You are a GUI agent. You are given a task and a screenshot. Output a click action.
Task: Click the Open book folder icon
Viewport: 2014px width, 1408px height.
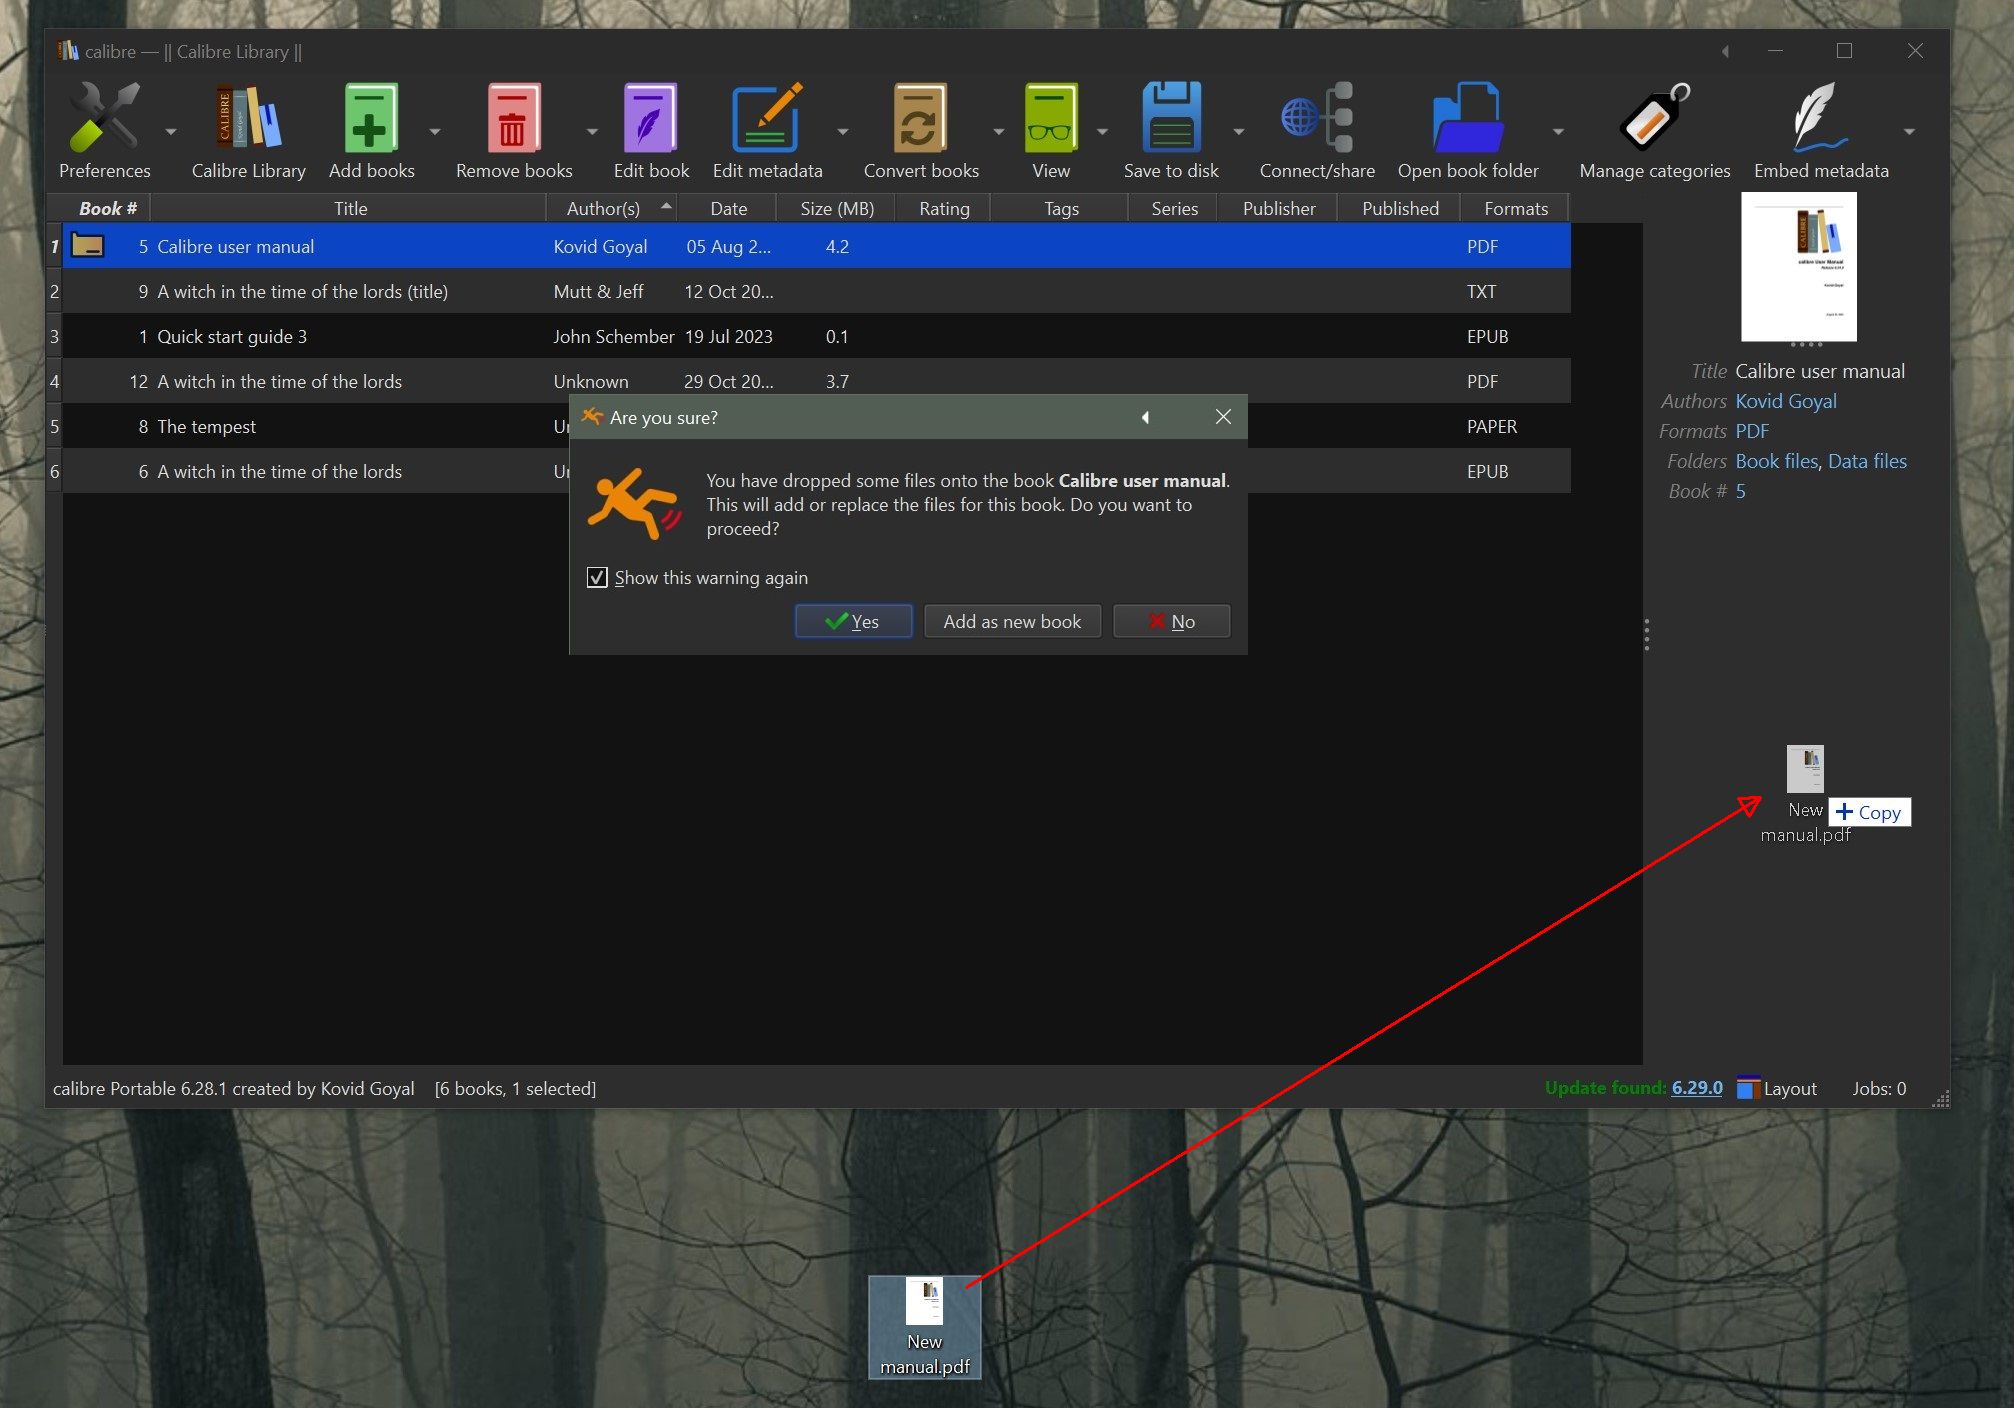click(x=1468, y=117)
